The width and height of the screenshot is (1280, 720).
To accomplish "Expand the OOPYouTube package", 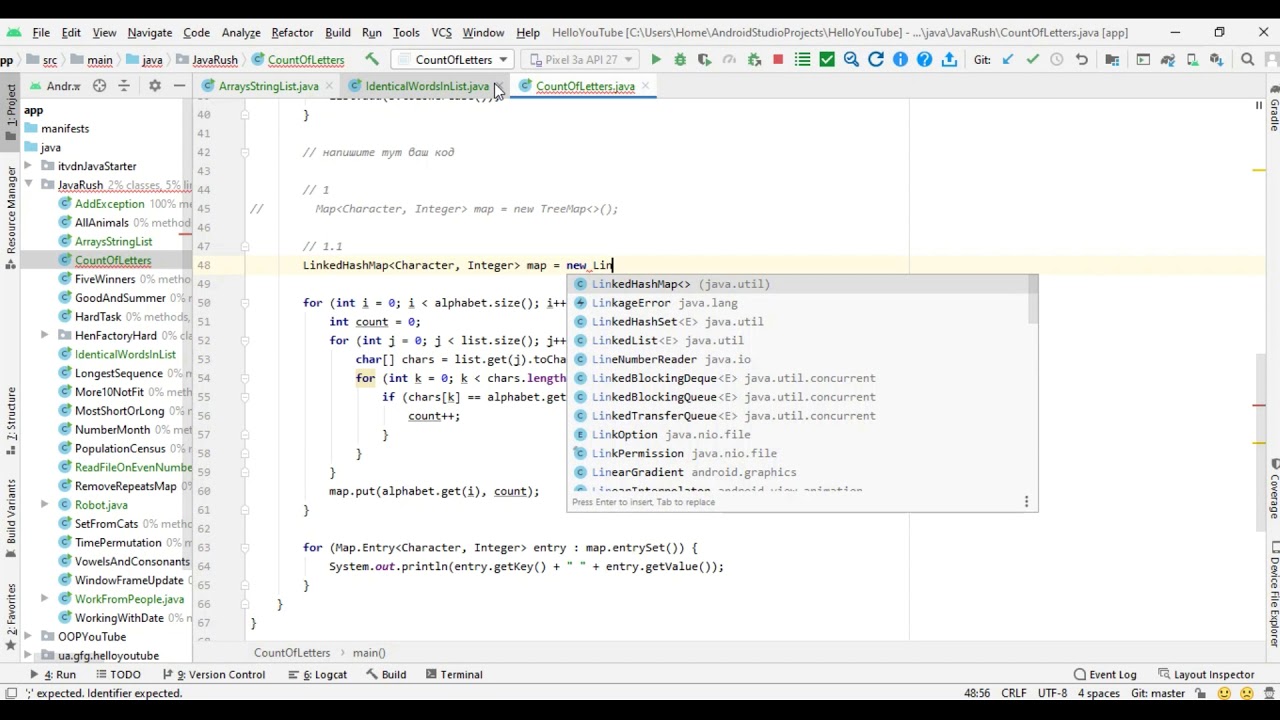I will (29, 637).
